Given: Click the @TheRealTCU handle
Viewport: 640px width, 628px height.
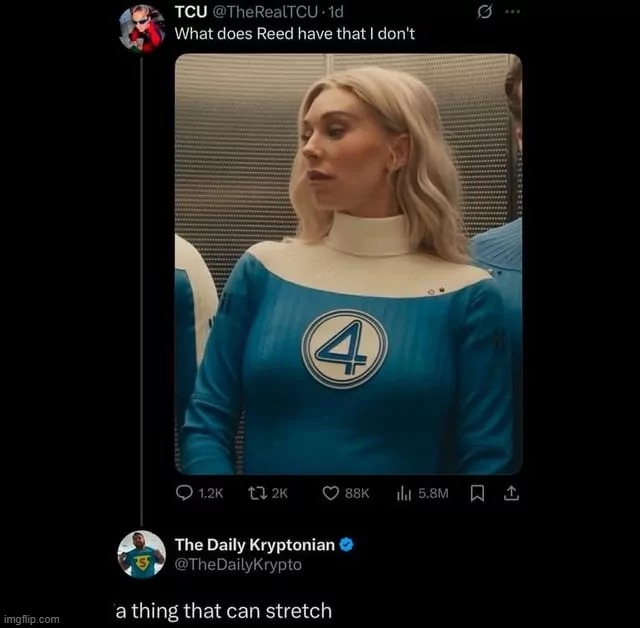Looking at the screenshot, I should click(264, 12).
